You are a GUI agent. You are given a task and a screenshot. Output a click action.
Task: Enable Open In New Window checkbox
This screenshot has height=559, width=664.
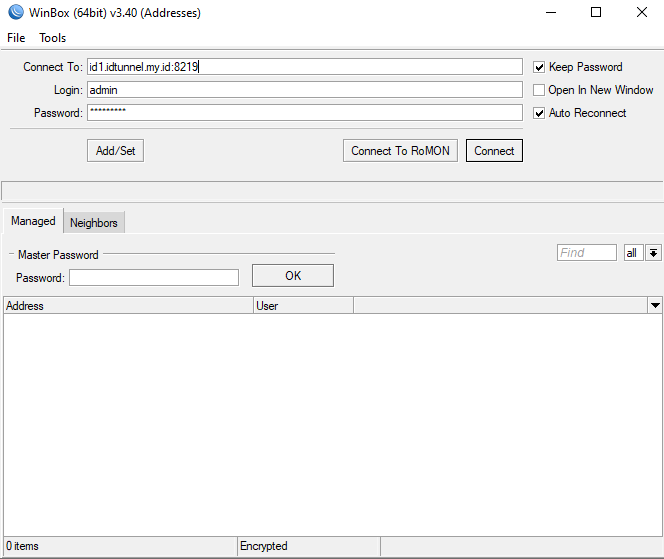tap(539, 90)
